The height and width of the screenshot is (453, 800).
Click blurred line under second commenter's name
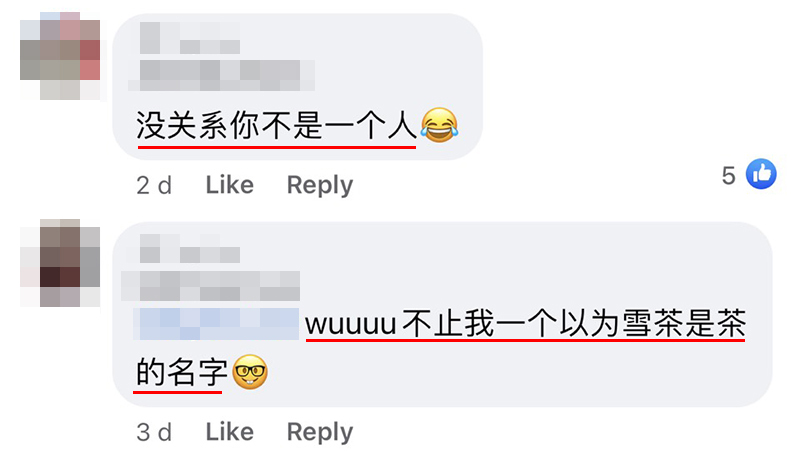click(211, 286)
